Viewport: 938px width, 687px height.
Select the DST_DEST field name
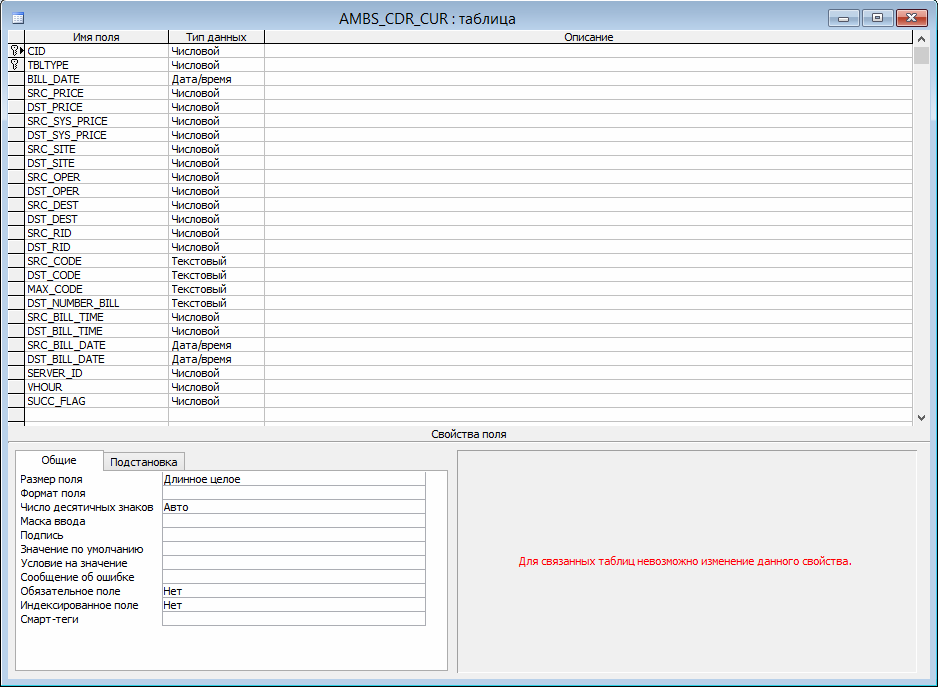tap(52, 219)
